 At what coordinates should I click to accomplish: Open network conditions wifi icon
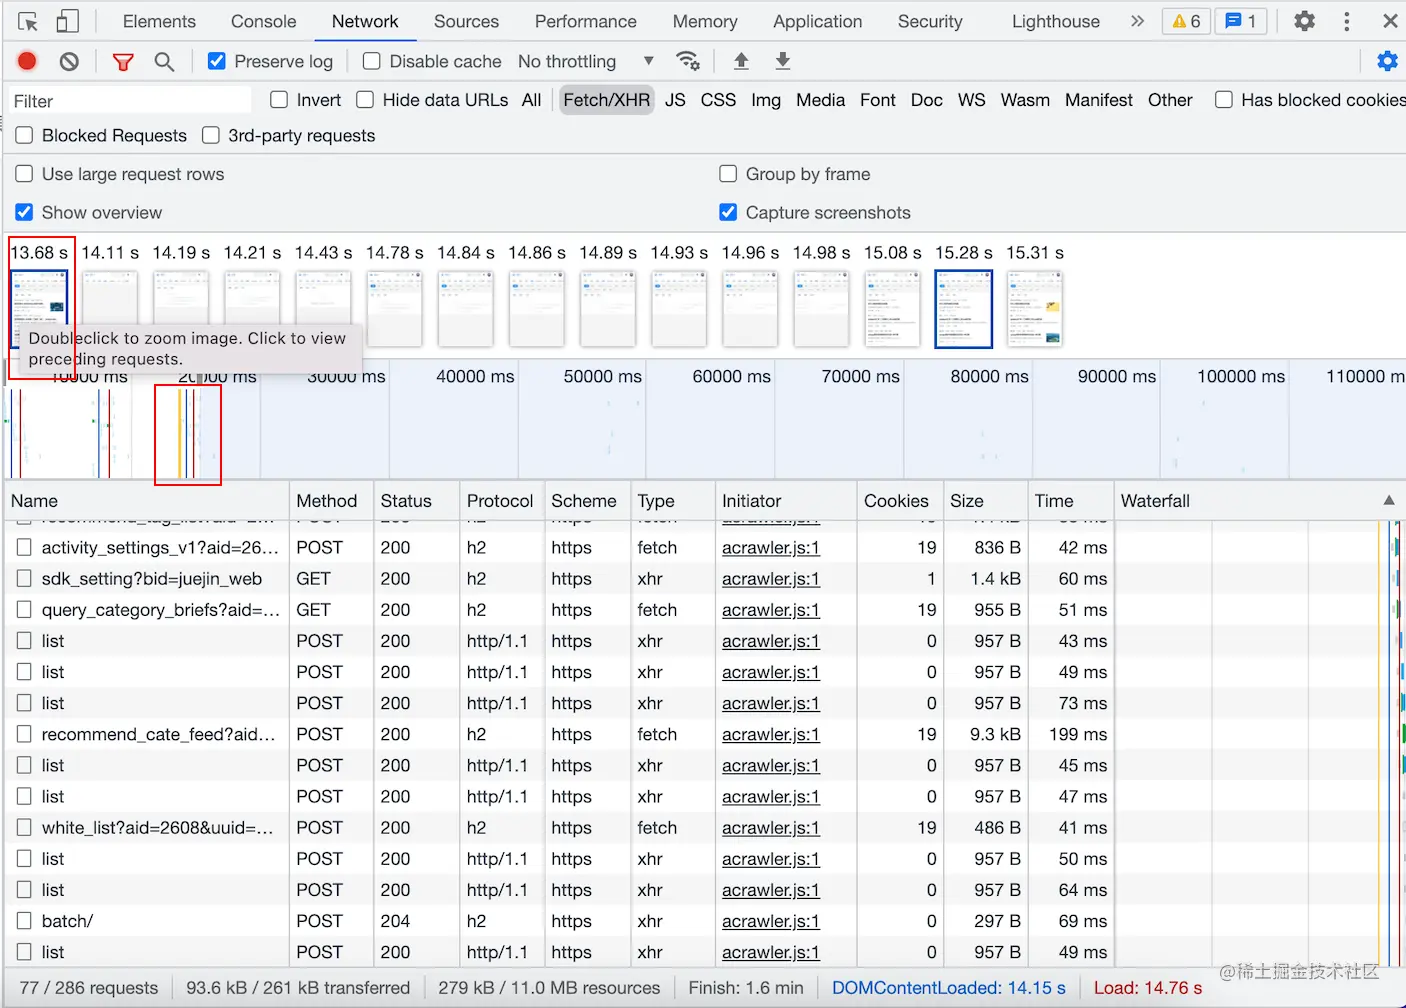tap(688, 61)
